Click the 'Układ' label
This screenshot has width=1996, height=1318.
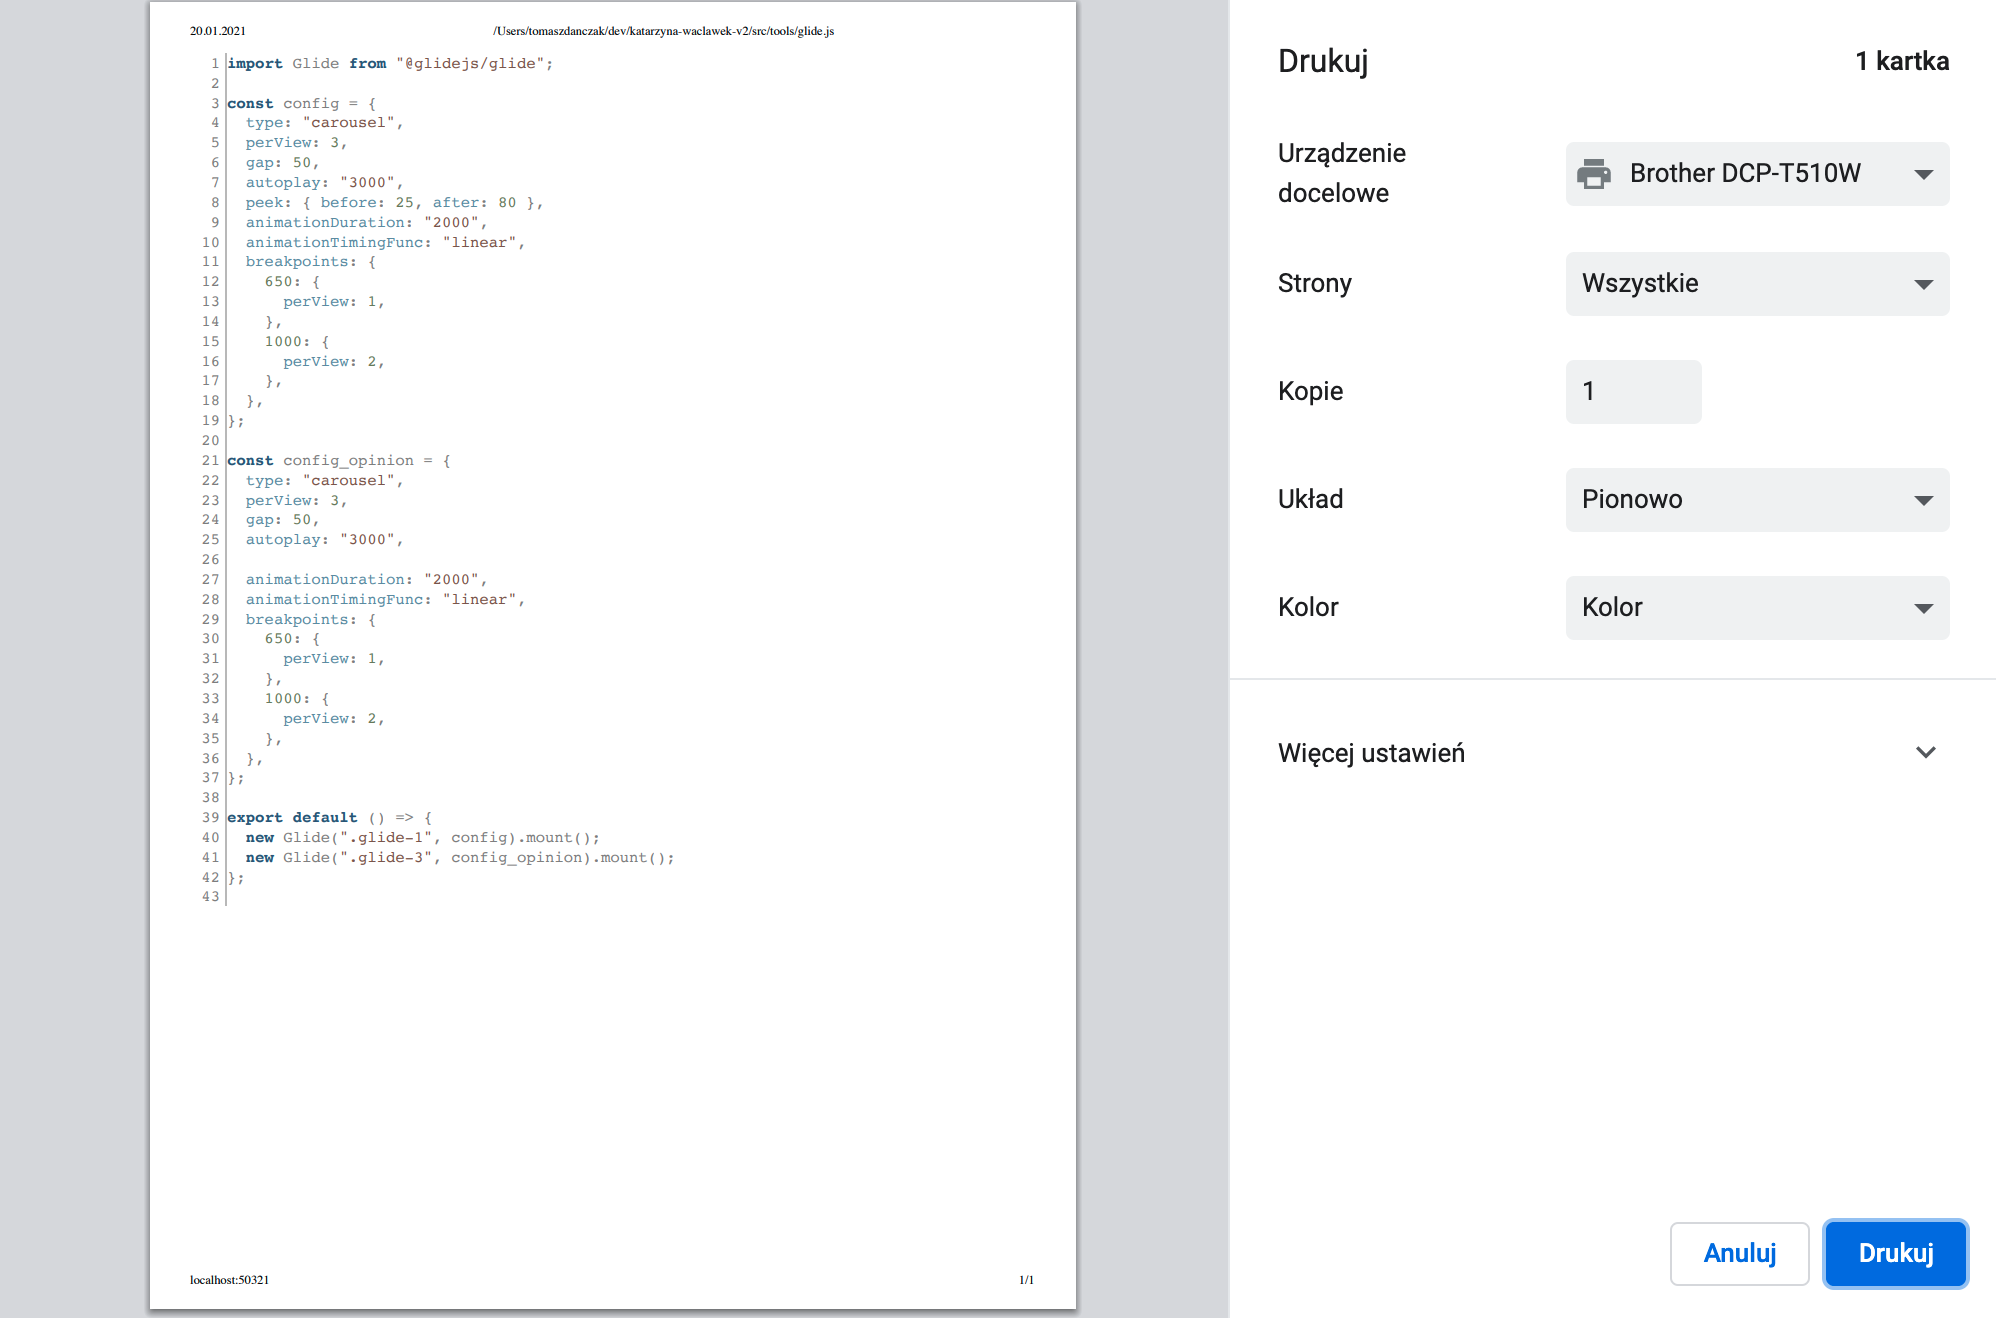[x=1310, y=500]
